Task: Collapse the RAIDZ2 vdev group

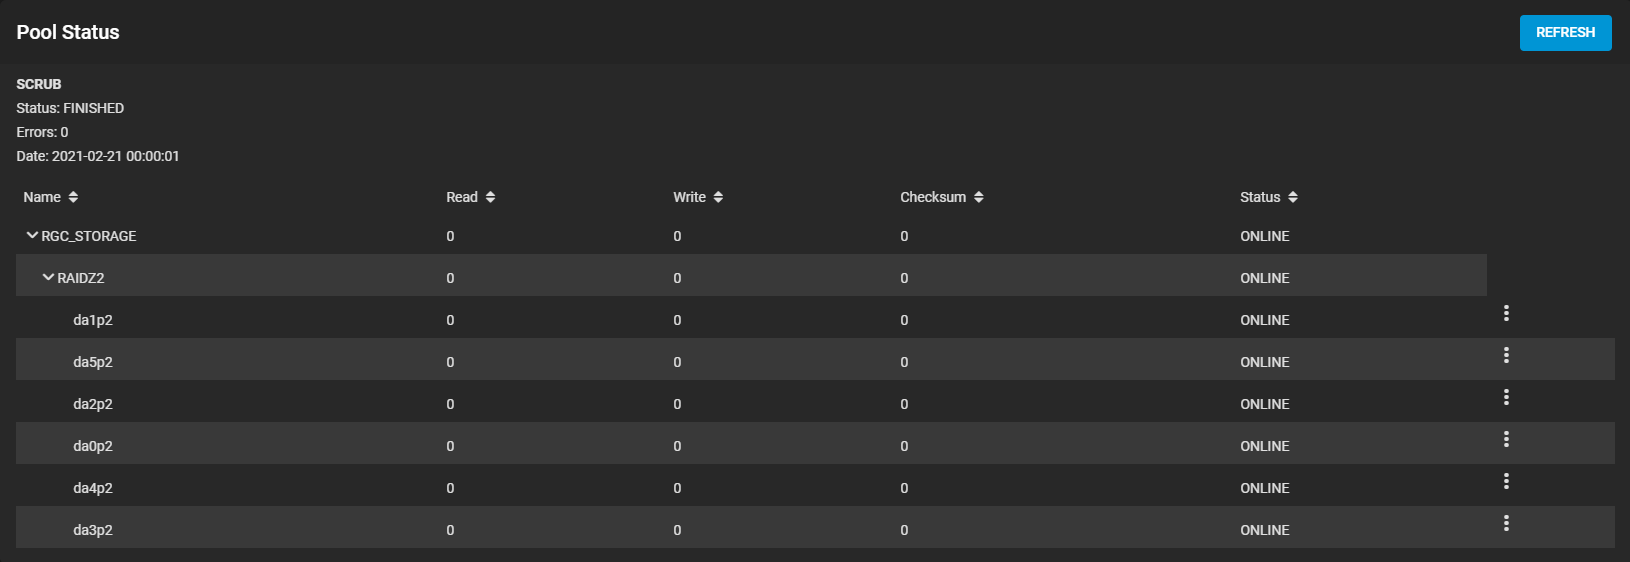Action: tap(48, 277)
